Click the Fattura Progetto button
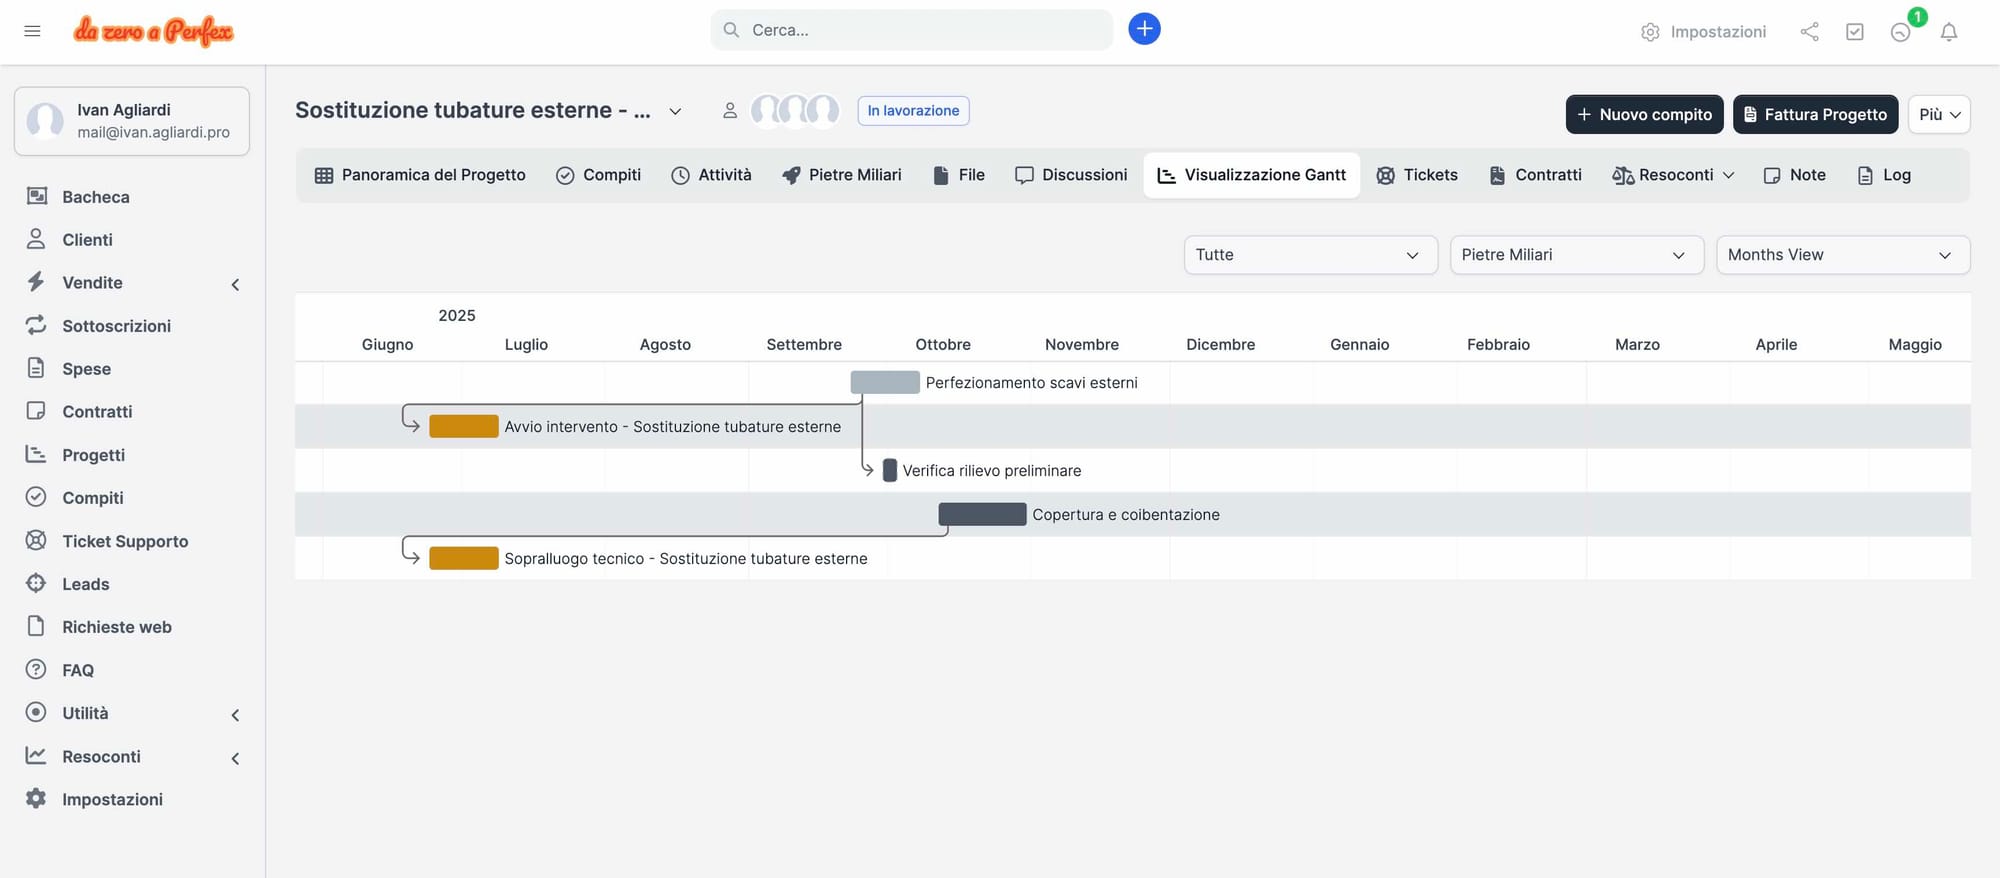Image resolution: width=2000 pixels, height=878 pixels. pyautogui.click(x=1815, y=114)
